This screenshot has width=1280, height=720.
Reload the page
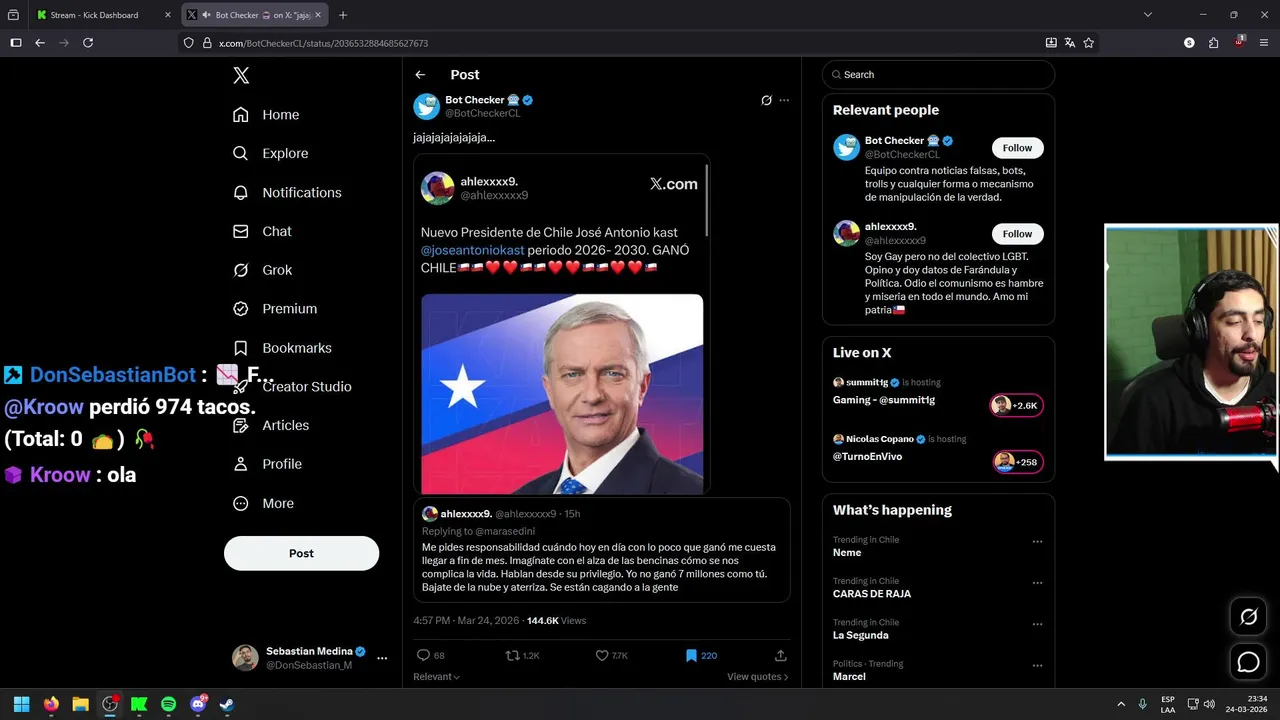88,43
